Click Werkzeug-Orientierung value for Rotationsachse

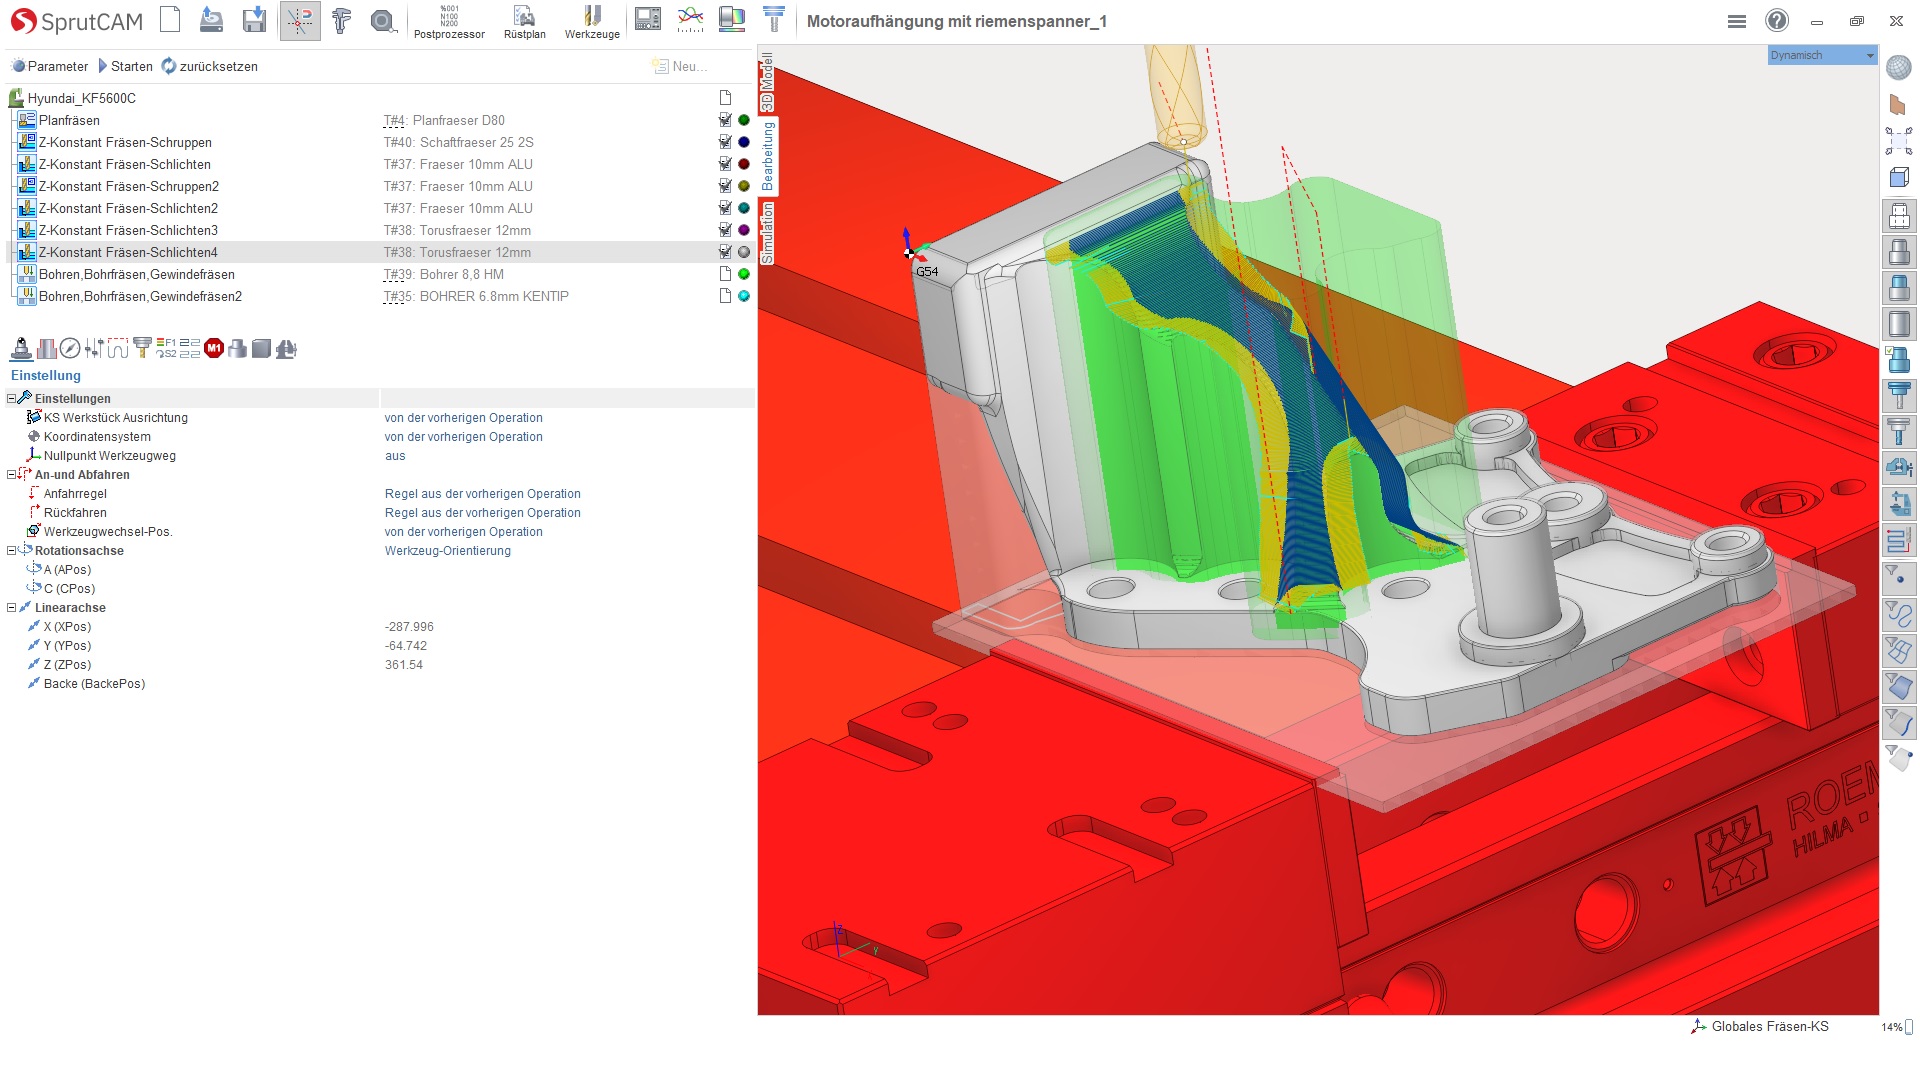click(x=448, y=551)
